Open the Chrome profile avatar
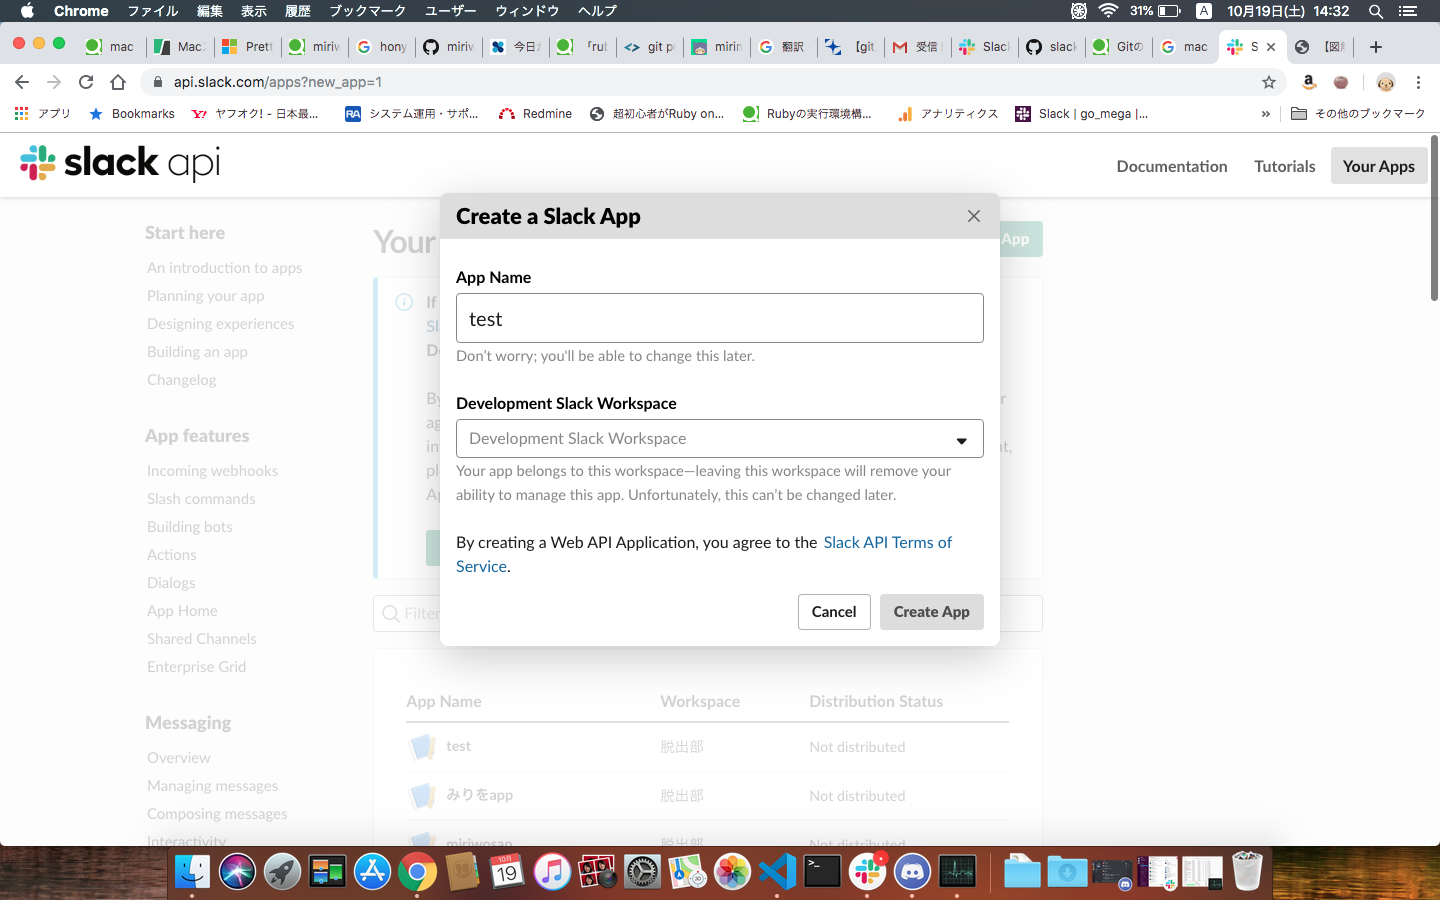The width and height of the screenshot is (1440, 900). coord(1385,82)
